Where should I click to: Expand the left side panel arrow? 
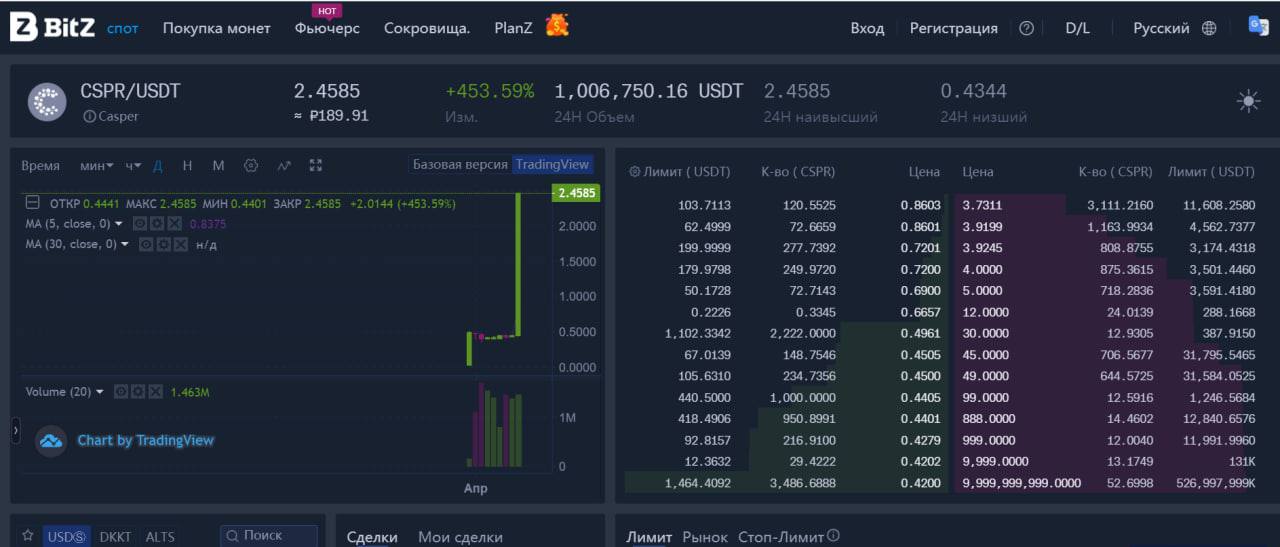15,430
